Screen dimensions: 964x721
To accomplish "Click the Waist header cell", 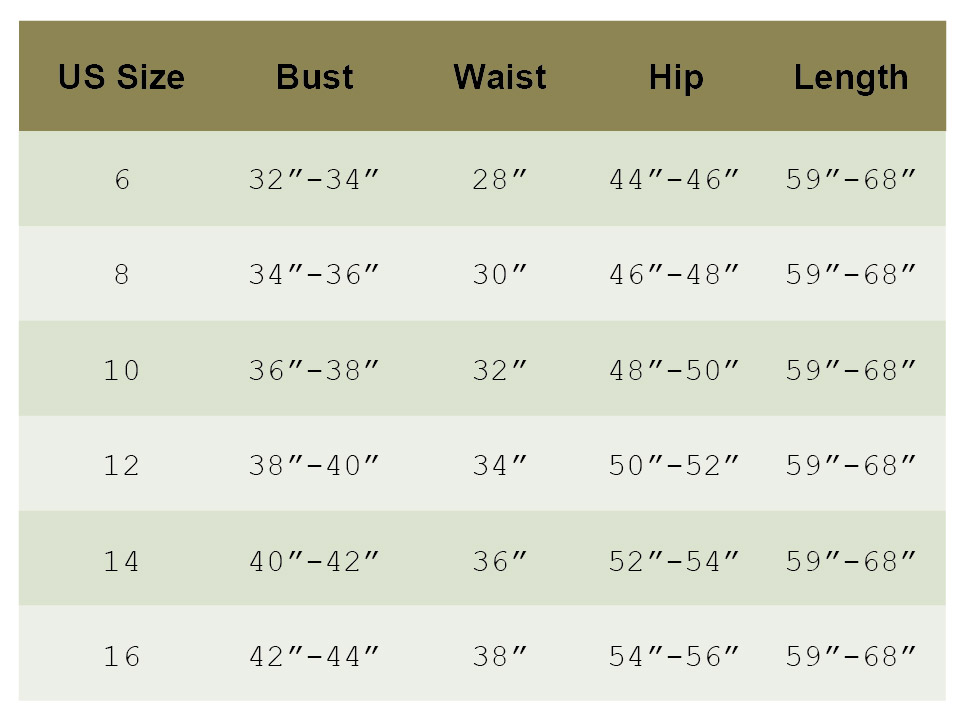I will point(499,77).
